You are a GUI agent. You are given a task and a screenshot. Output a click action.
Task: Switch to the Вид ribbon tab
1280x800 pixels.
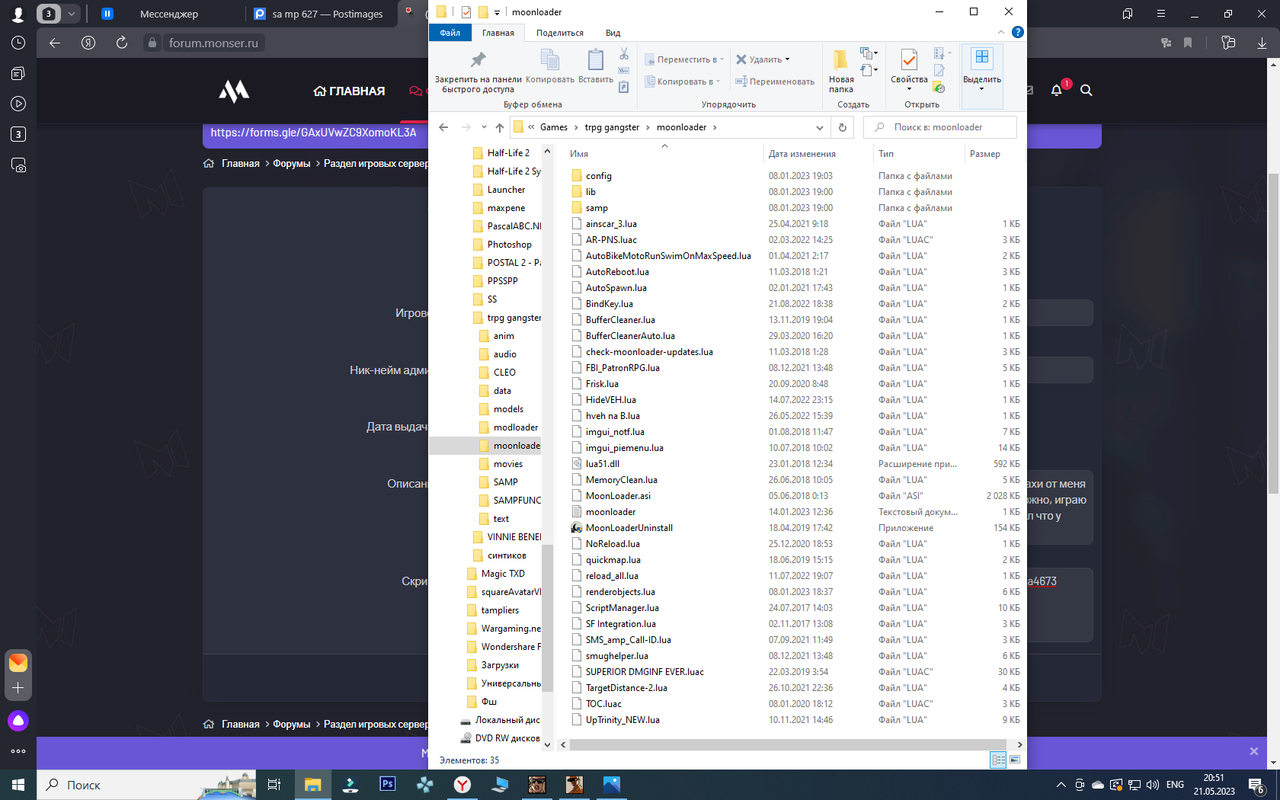point(612,32)
